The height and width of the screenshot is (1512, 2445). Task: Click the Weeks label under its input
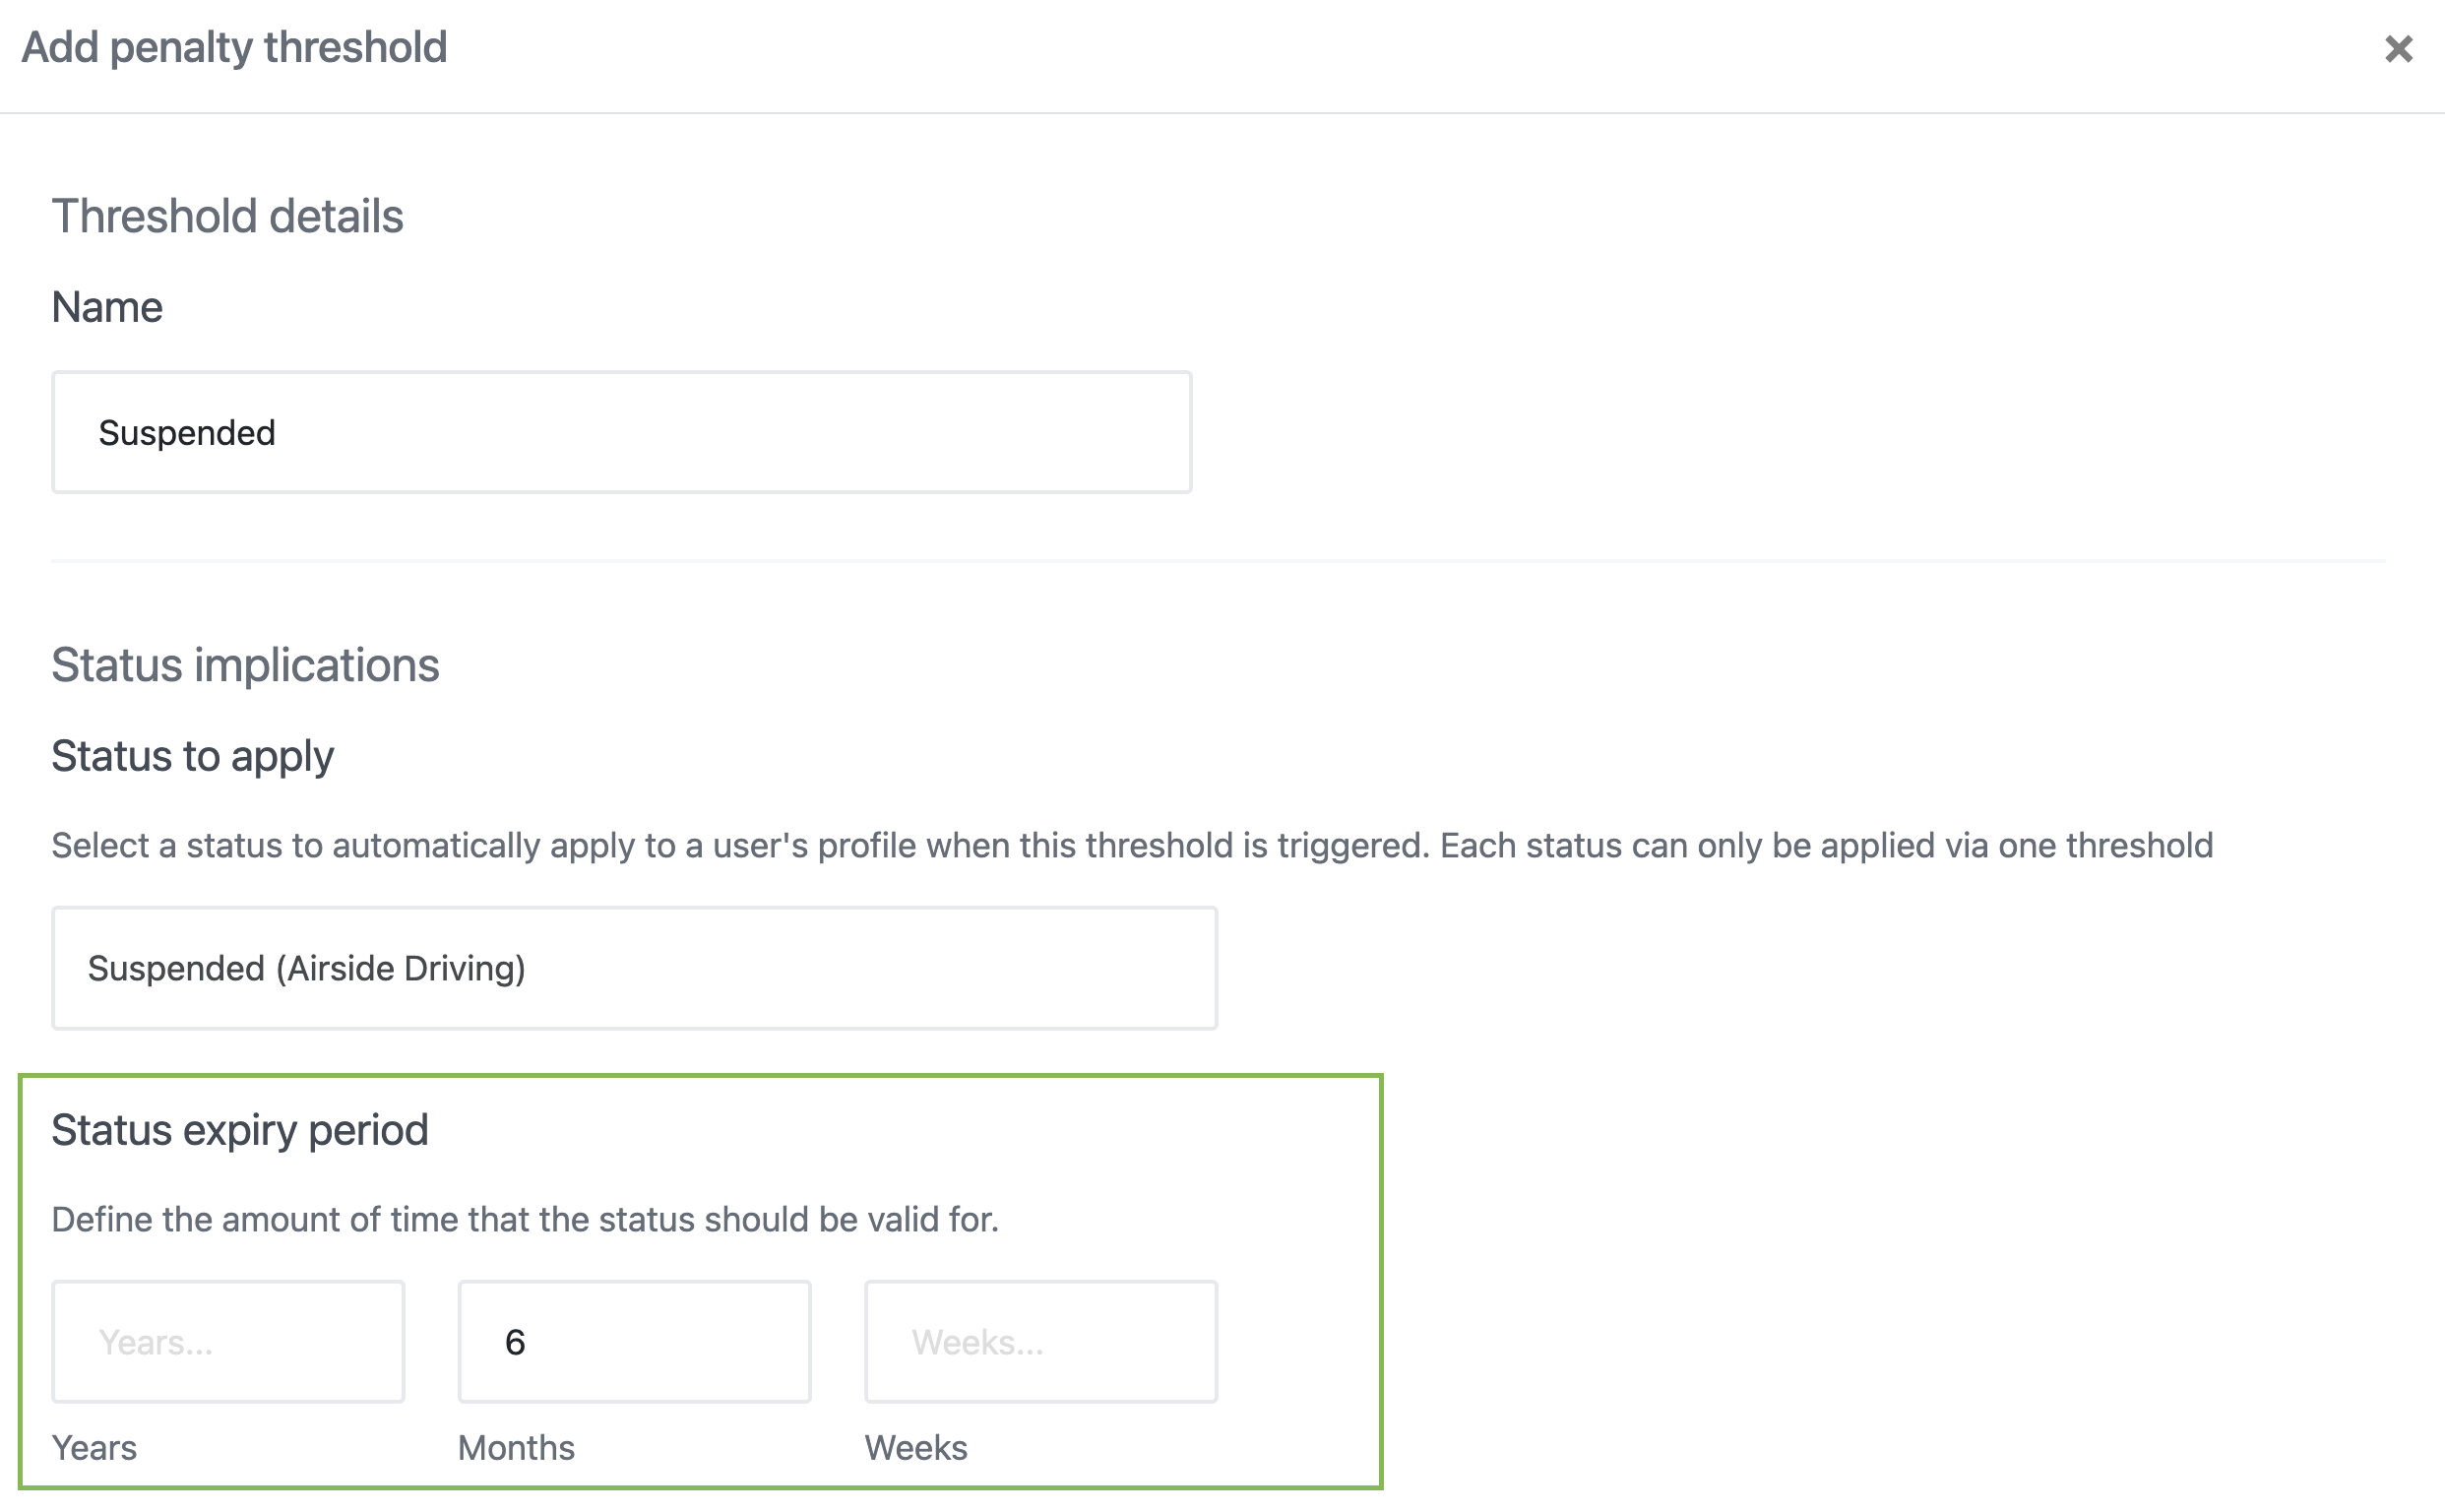click(x=915, y=1446)
